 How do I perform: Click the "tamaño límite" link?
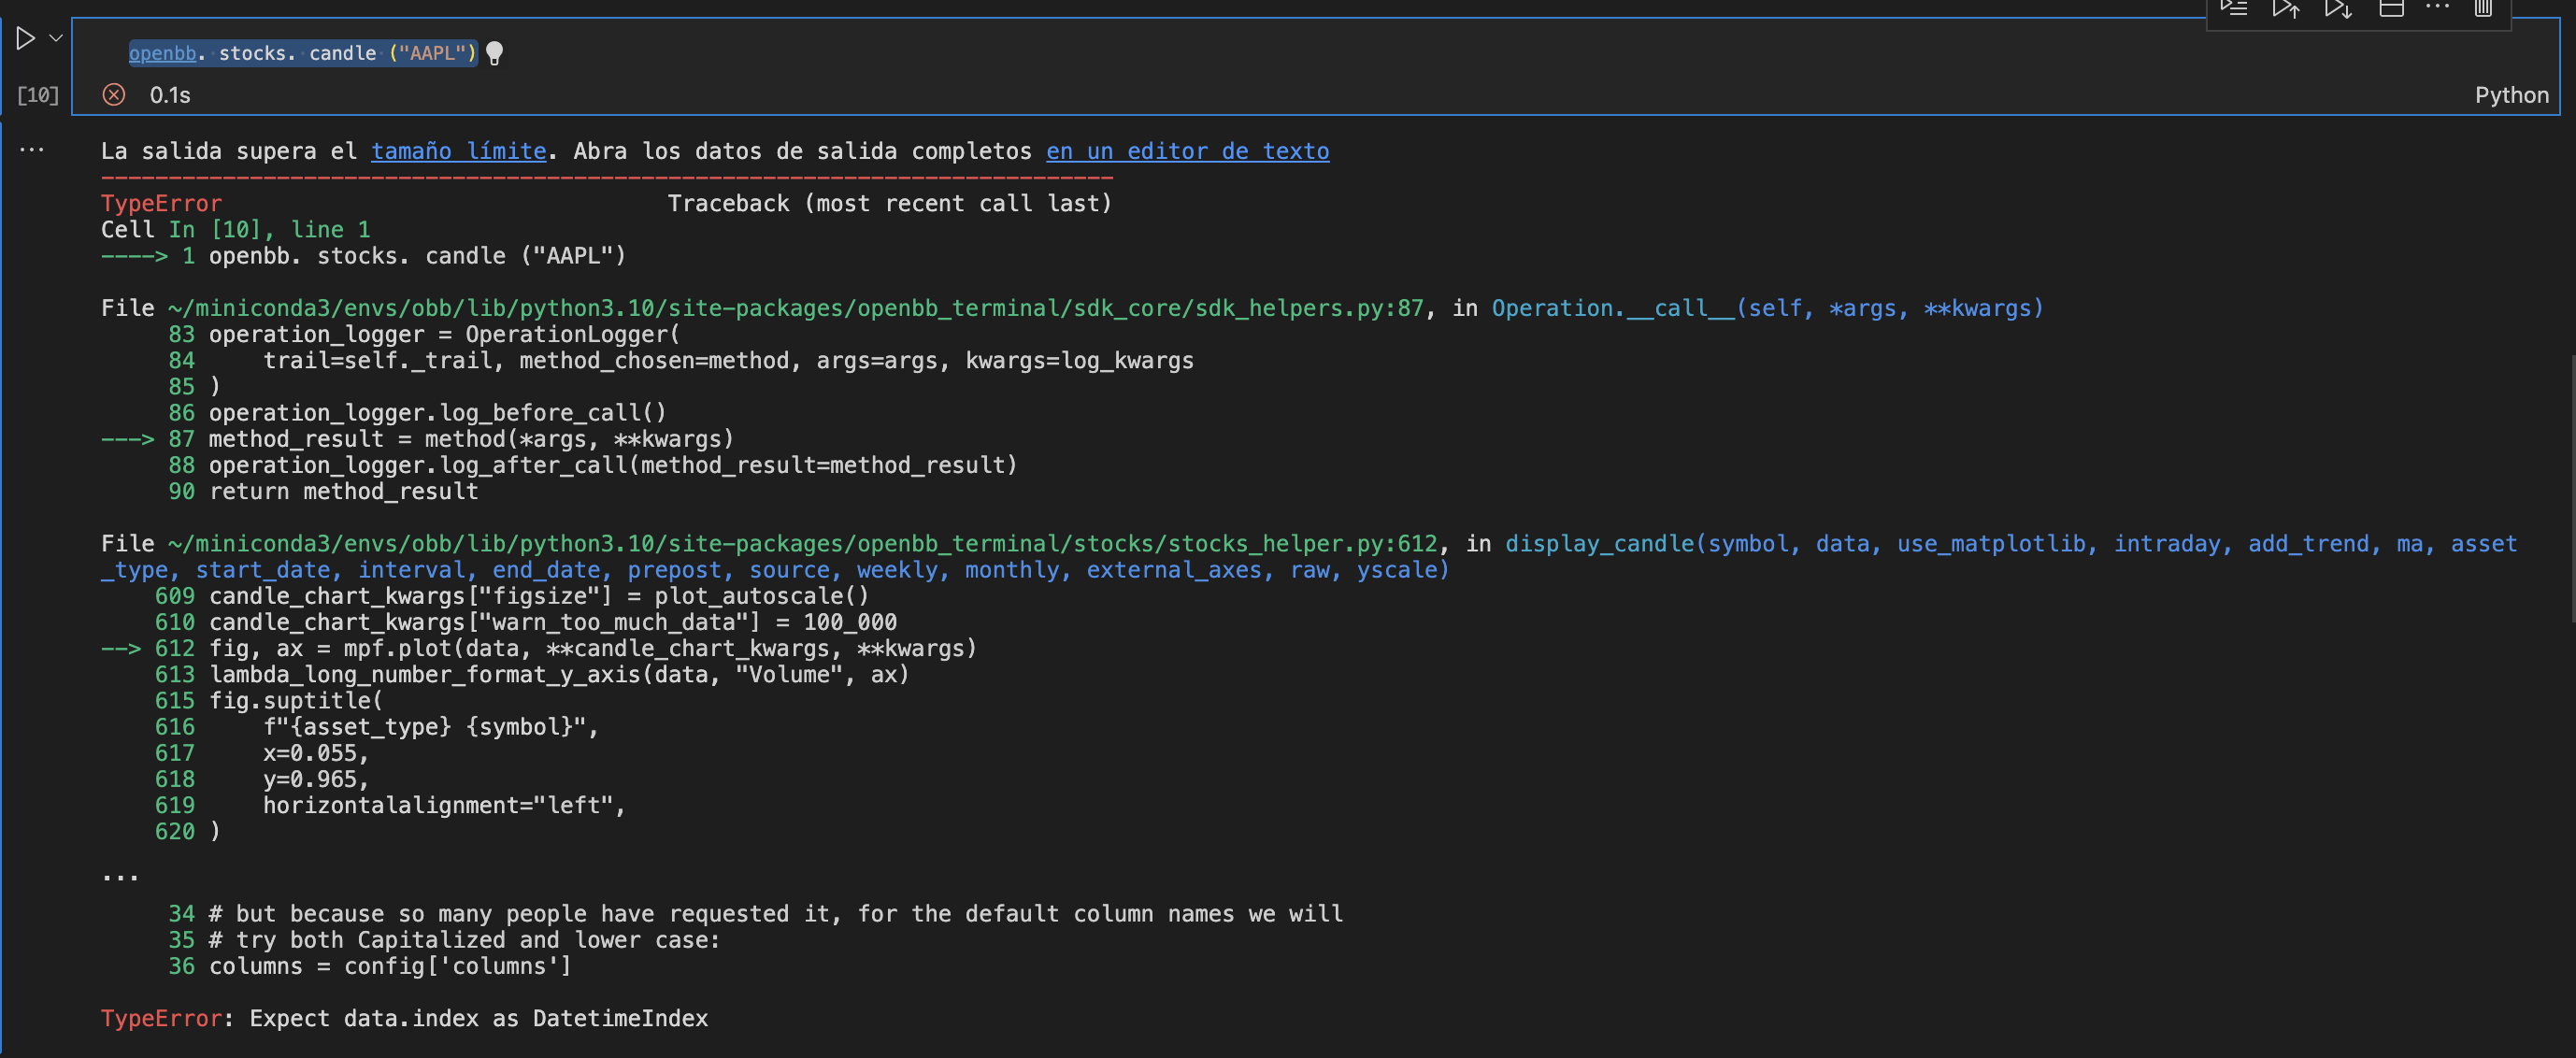click(458, 151)
